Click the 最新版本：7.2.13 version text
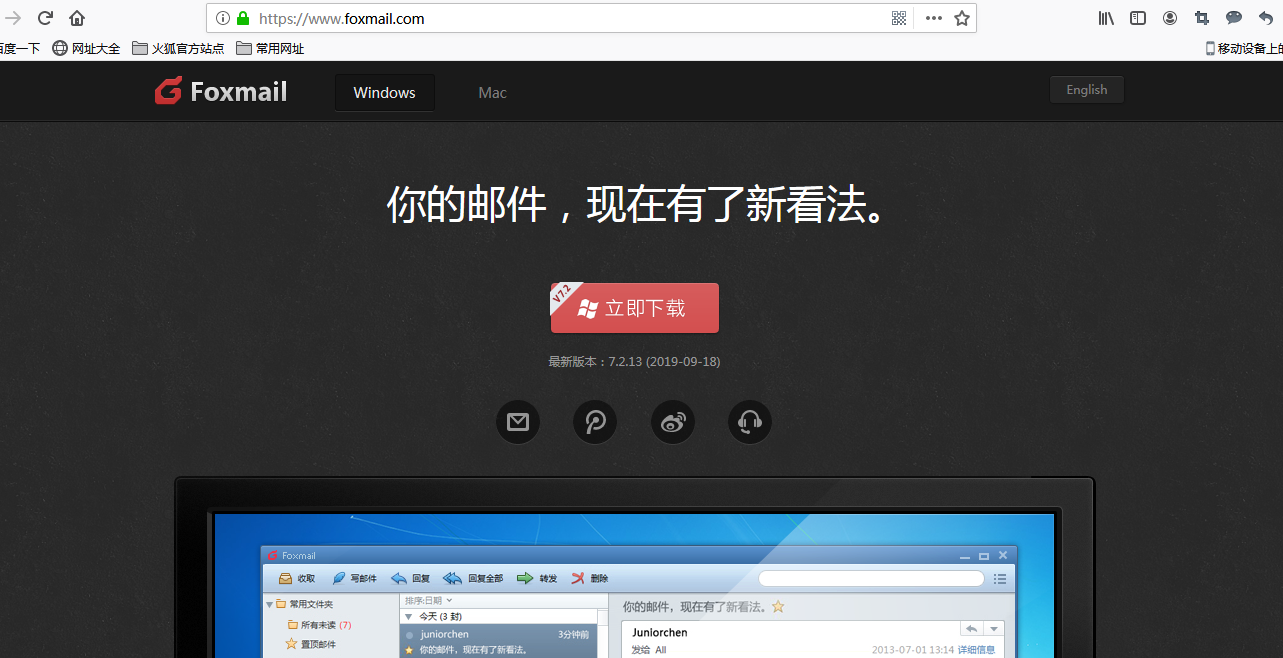Image resolution: width=1283 pixels, height=658 pixels. 634,361
